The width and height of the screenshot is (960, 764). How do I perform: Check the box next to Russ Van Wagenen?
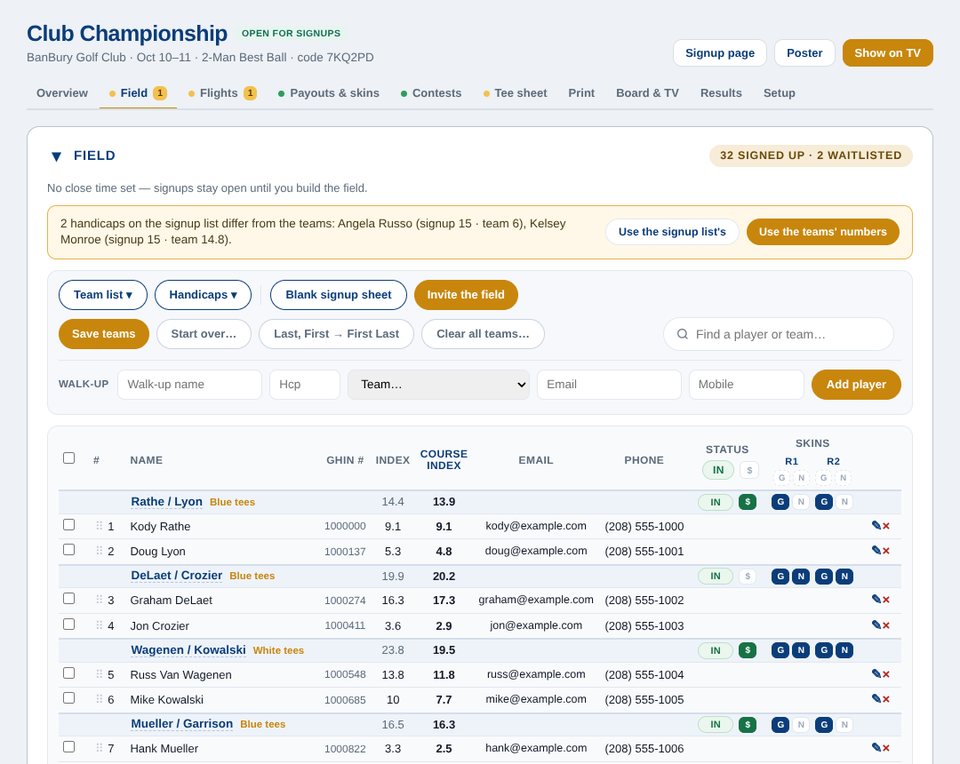tap(69, 673)
